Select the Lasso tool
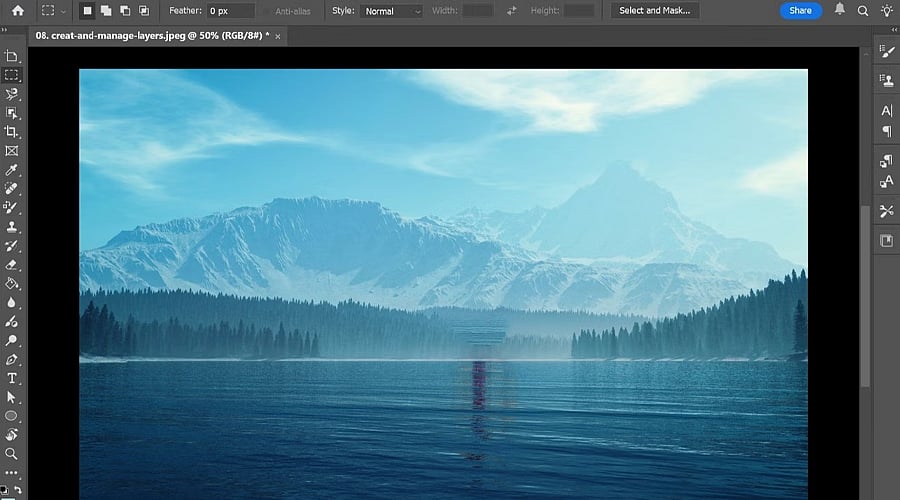Screen dimensions: 900x500 [x=11, y=94]
